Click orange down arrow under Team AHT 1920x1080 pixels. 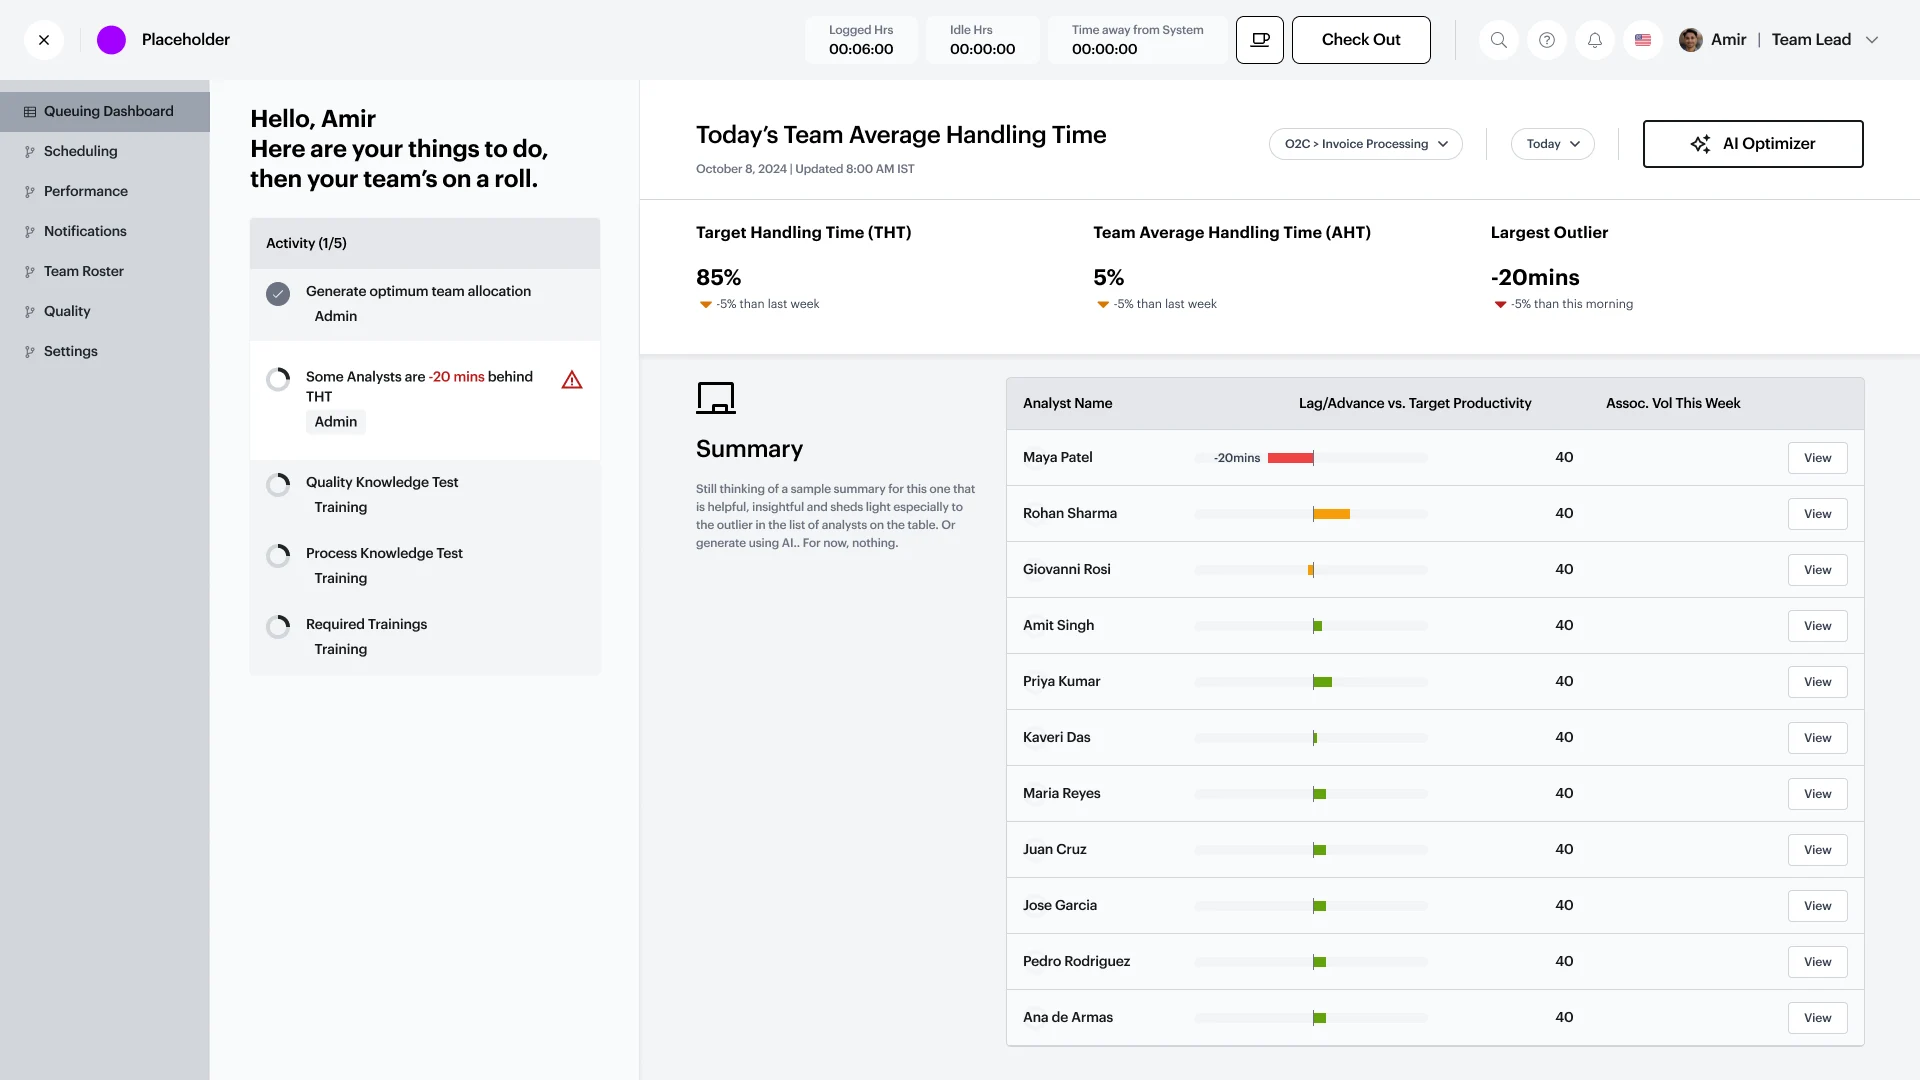coord(1103,305)
